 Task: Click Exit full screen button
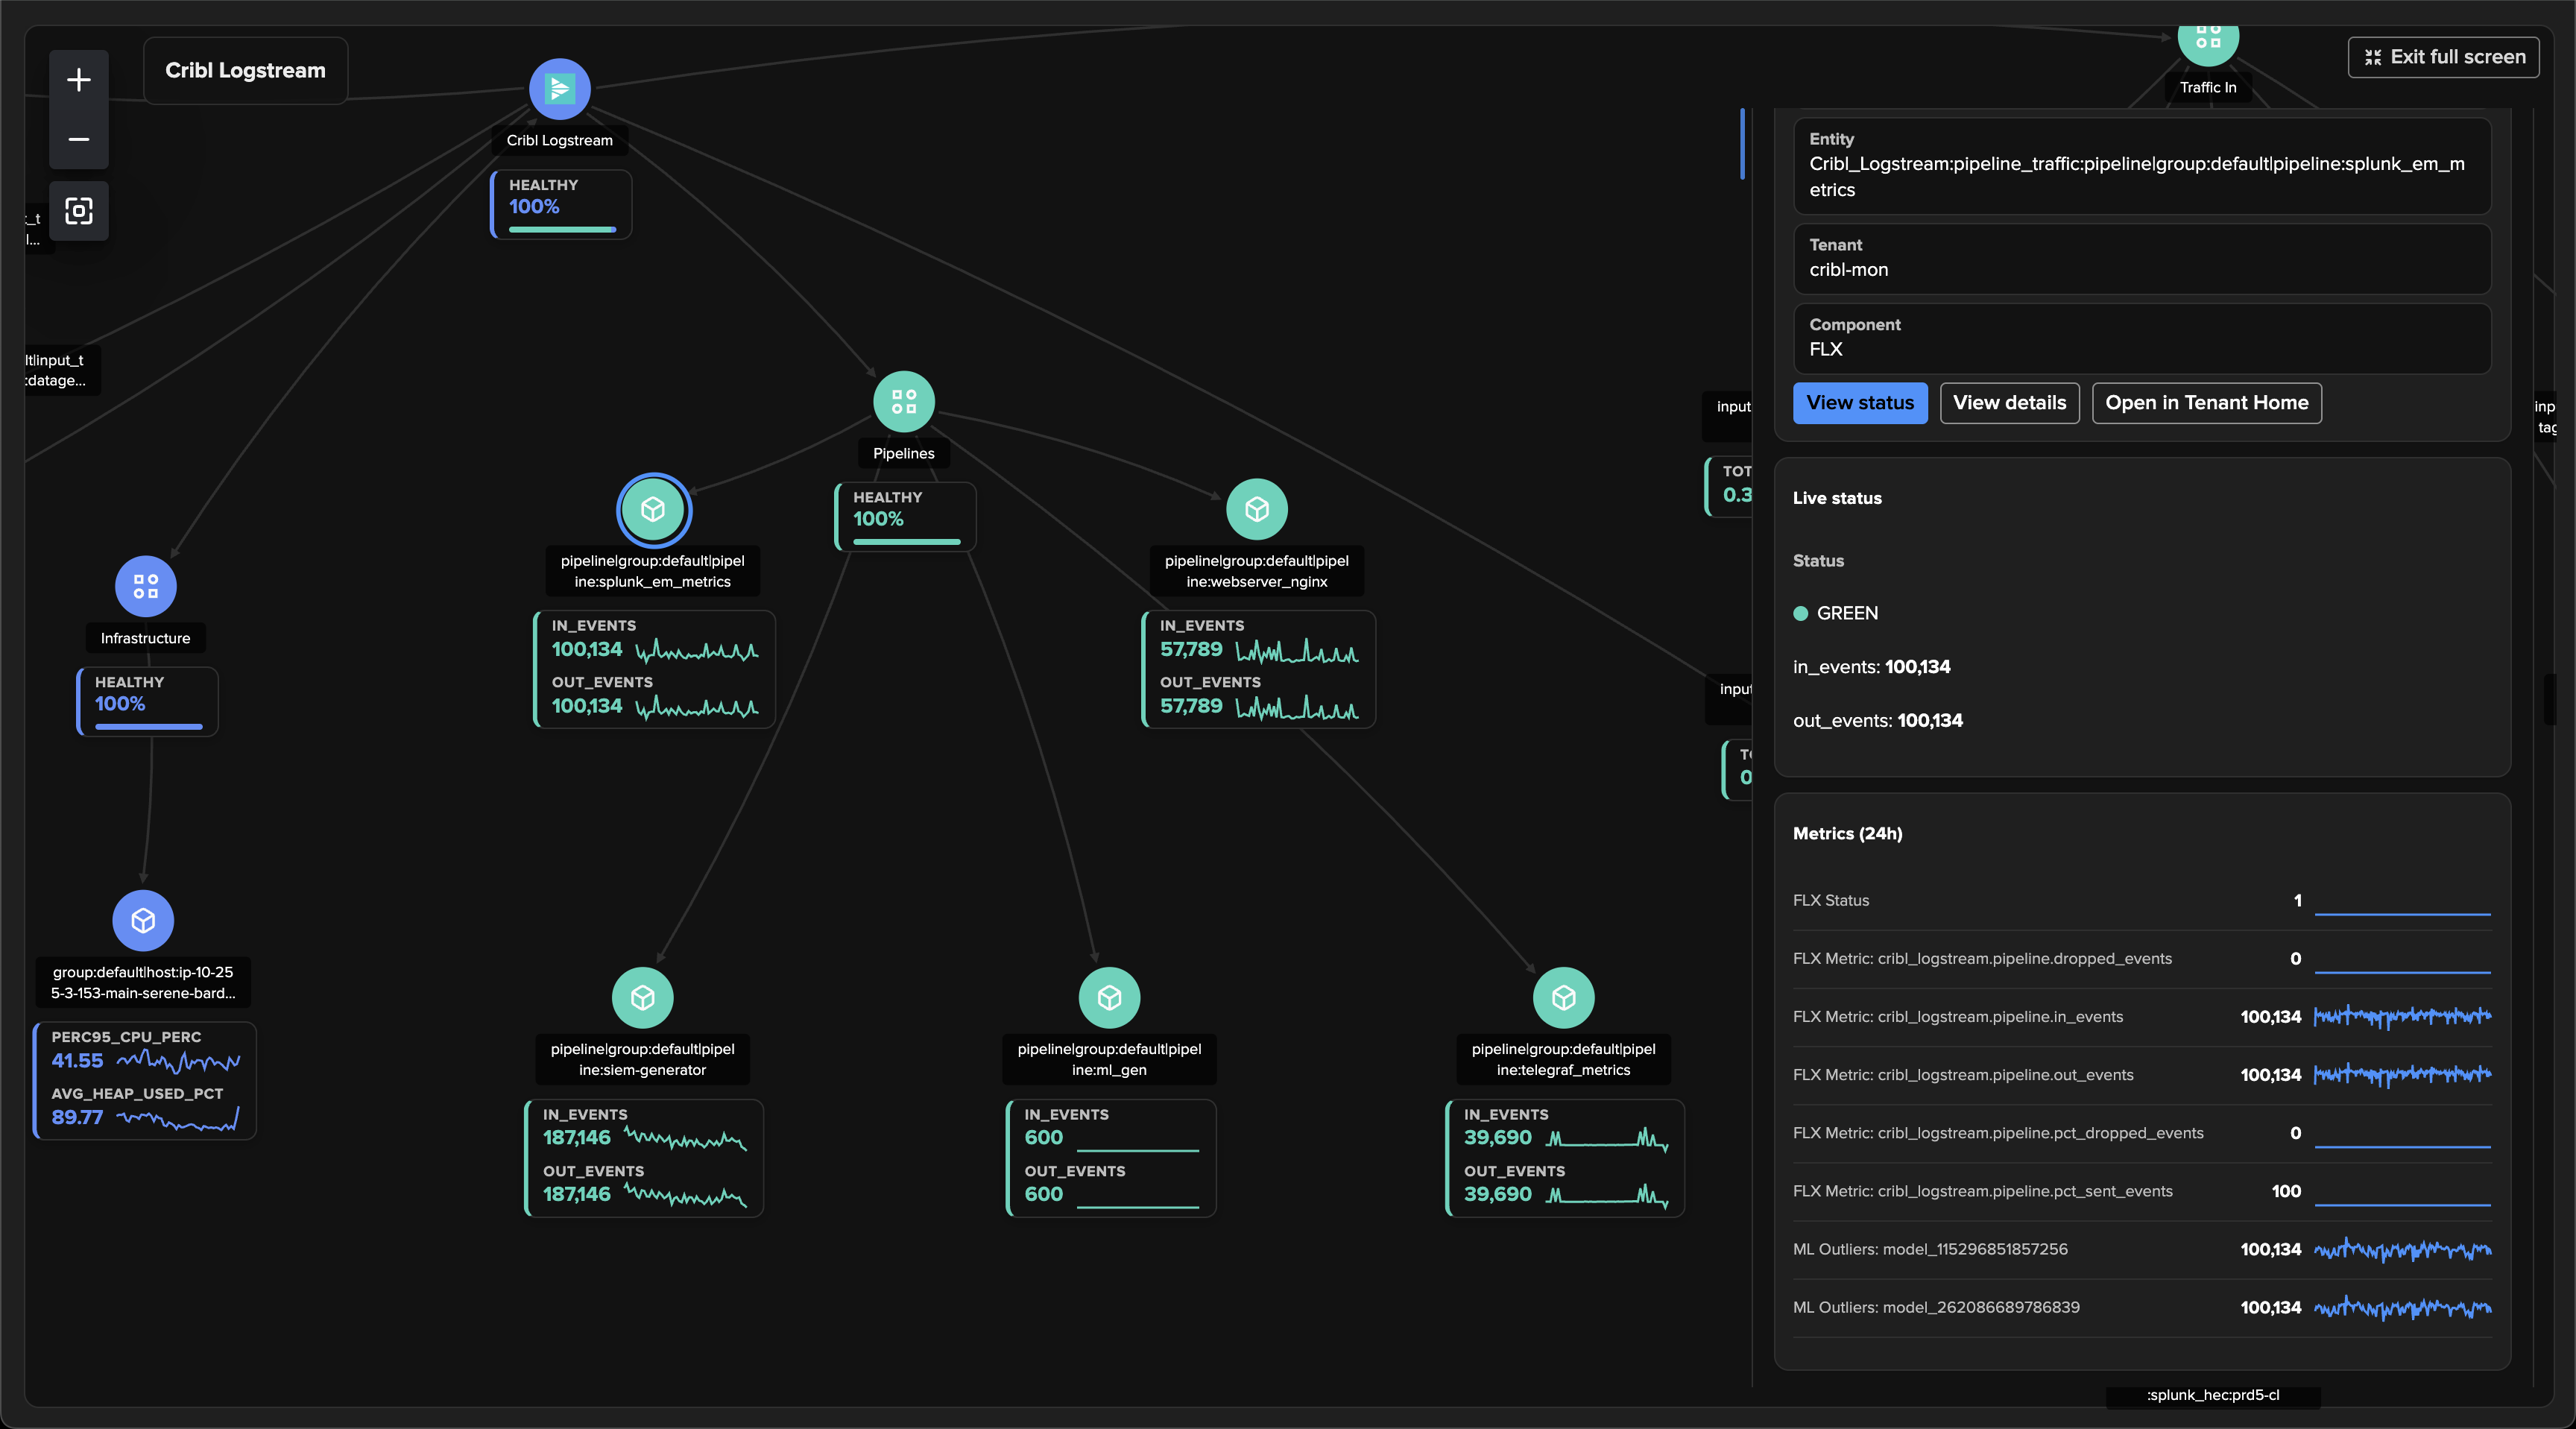click(2443, 57)
